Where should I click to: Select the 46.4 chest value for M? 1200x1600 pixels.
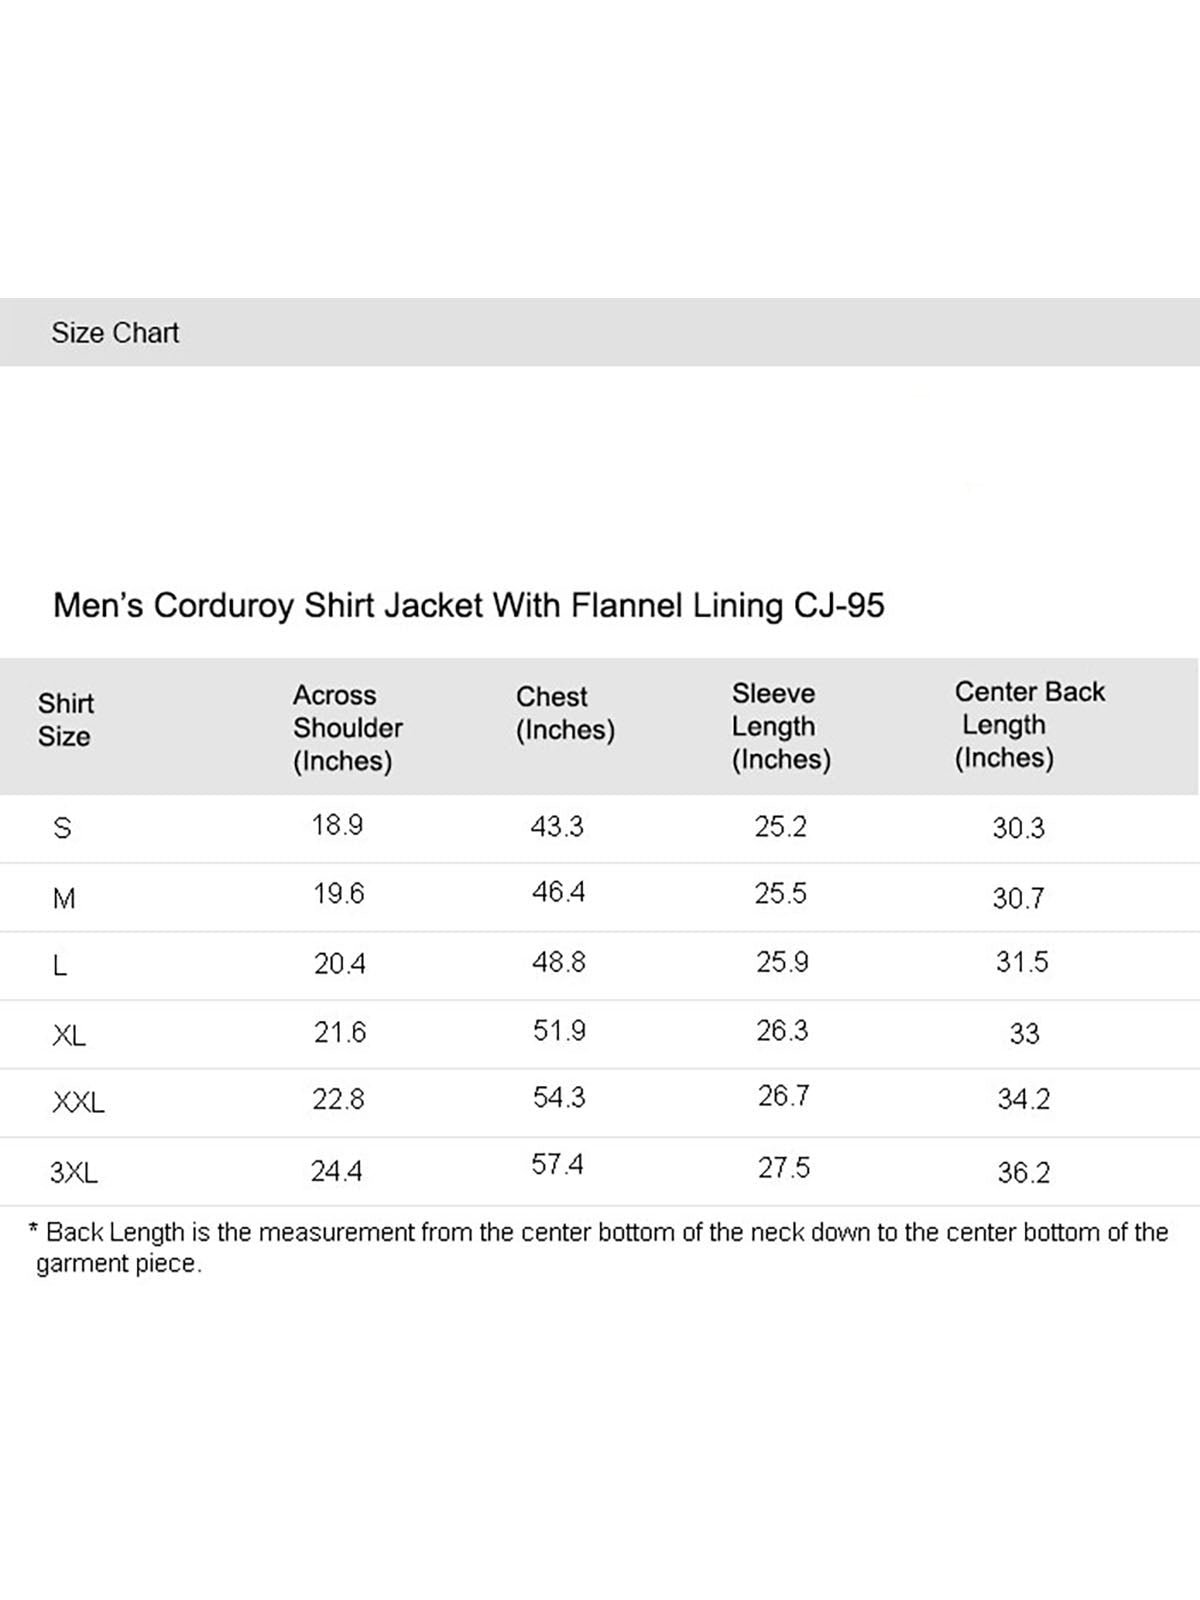(x=558, y=892)
